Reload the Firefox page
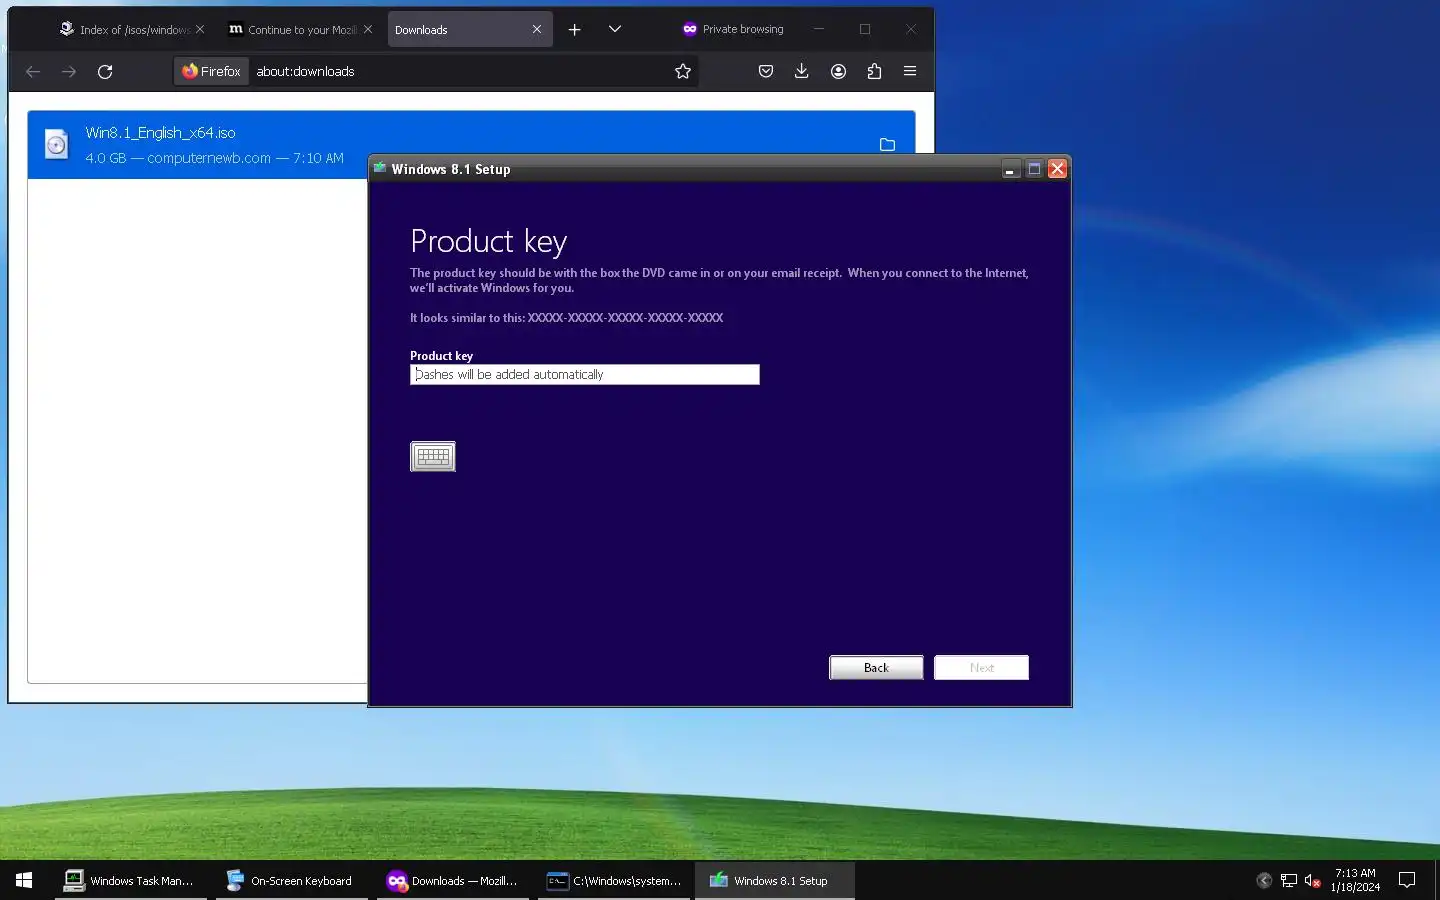 pyautogui.click(x=105, y=71)
